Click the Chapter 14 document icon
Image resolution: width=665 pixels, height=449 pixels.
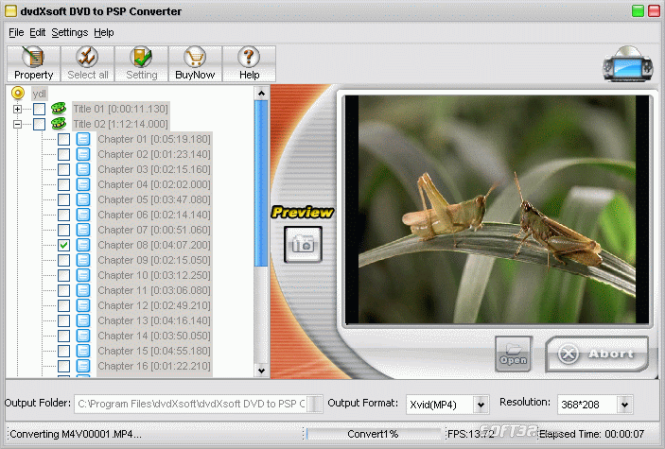tap(83, 335)
